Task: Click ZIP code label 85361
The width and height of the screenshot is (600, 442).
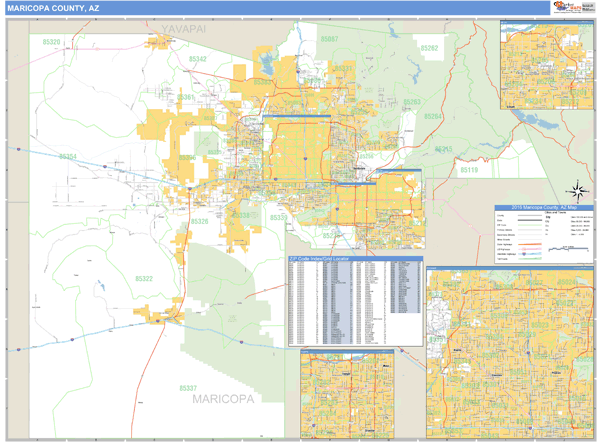Action: coord(186,97)
